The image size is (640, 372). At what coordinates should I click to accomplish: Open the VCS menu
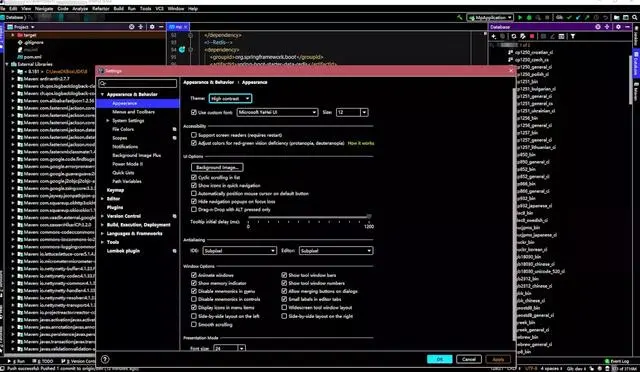[159, 9]
